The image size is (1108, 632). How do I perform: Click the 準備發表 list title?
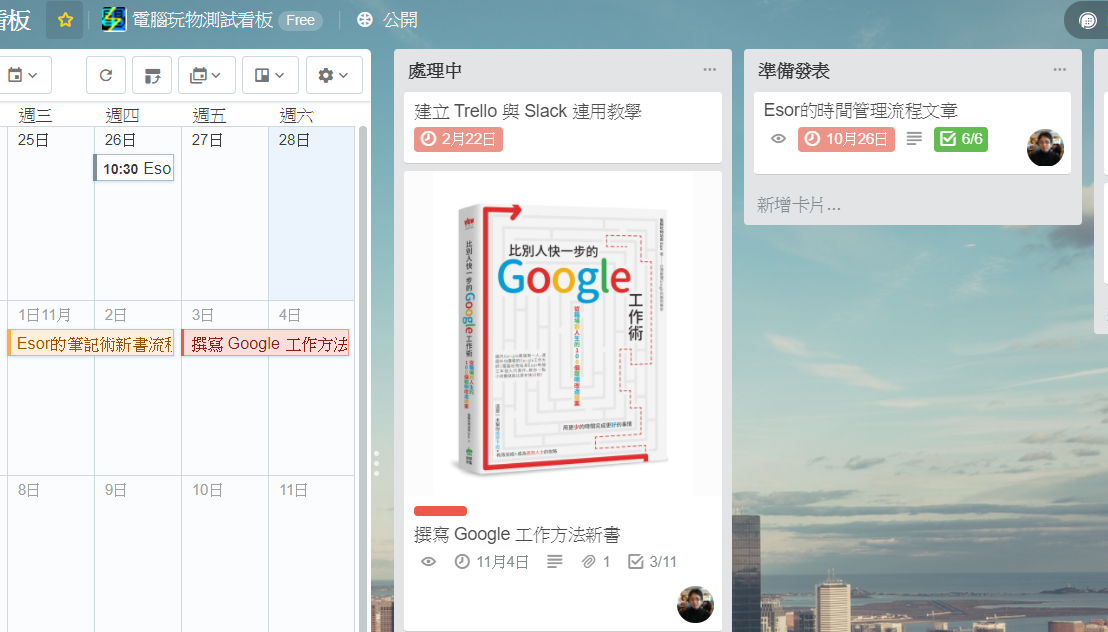[794, 71]
